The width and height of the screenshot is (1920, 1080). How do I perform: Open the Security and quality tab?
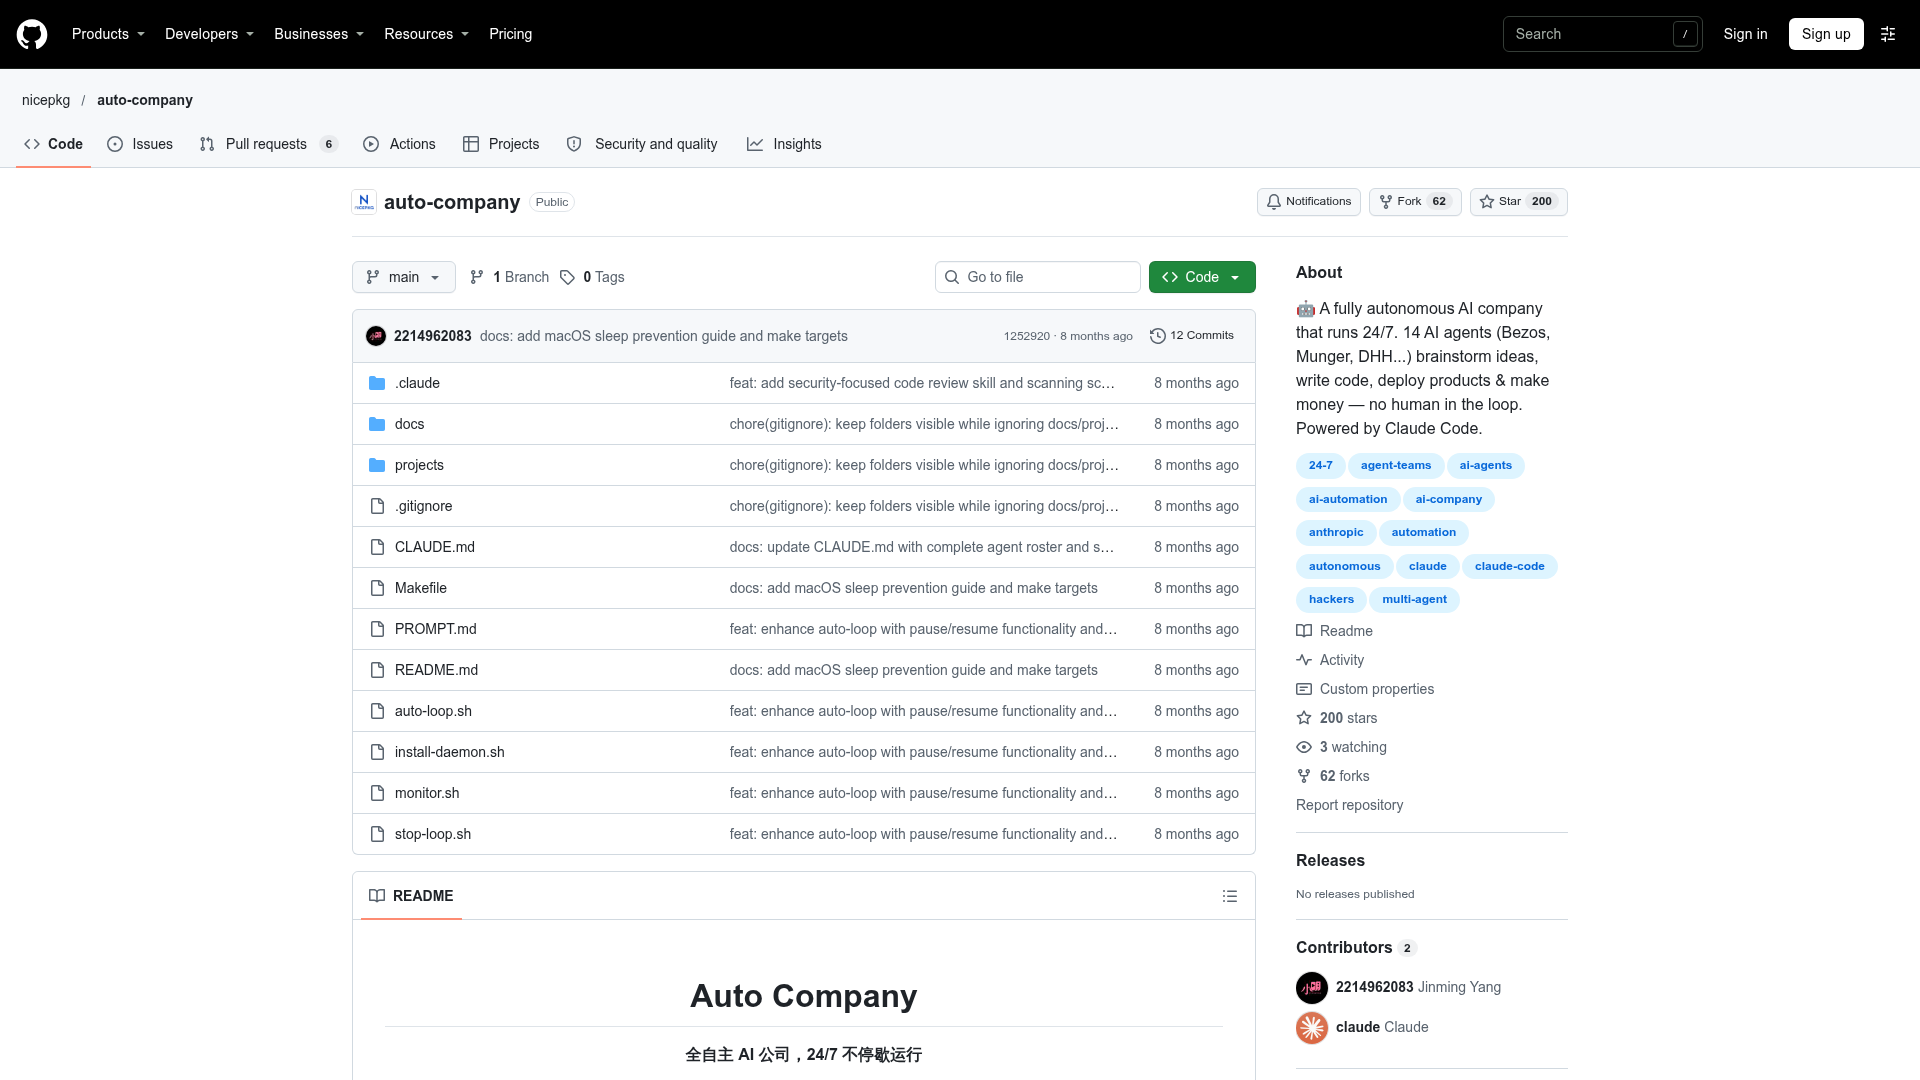coord(642,144)
